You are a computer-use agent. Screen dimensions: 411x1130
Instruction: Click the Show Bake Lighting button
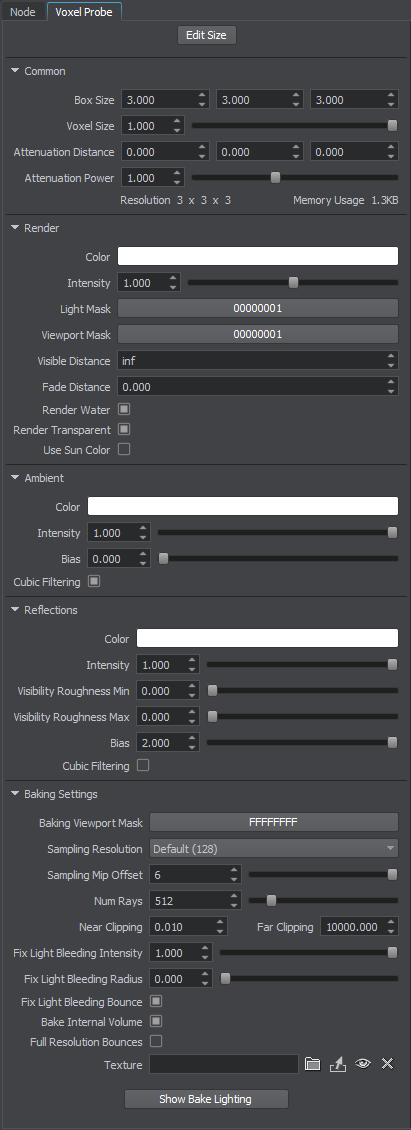point(206,1099)
